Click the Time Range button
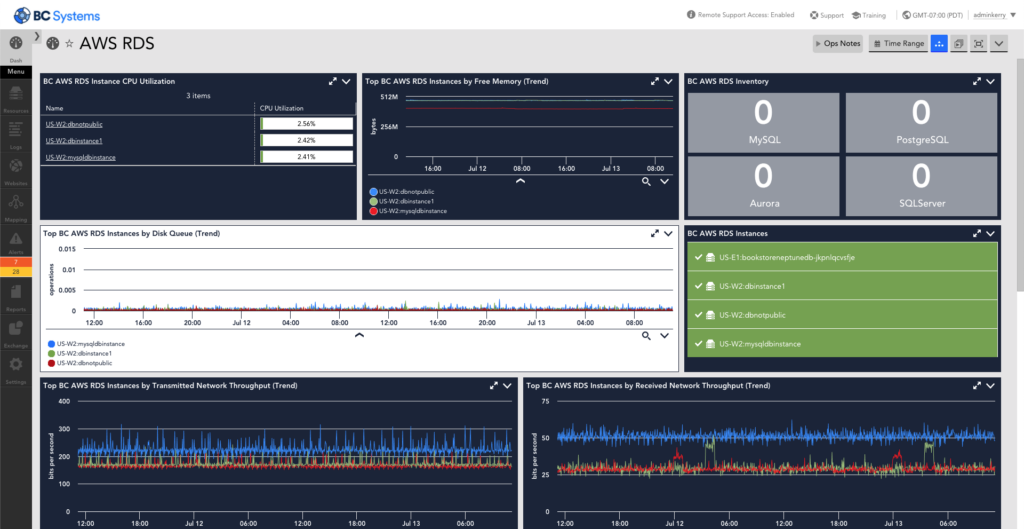Screen dimensions: 1024x529 (x=899, y=44)
